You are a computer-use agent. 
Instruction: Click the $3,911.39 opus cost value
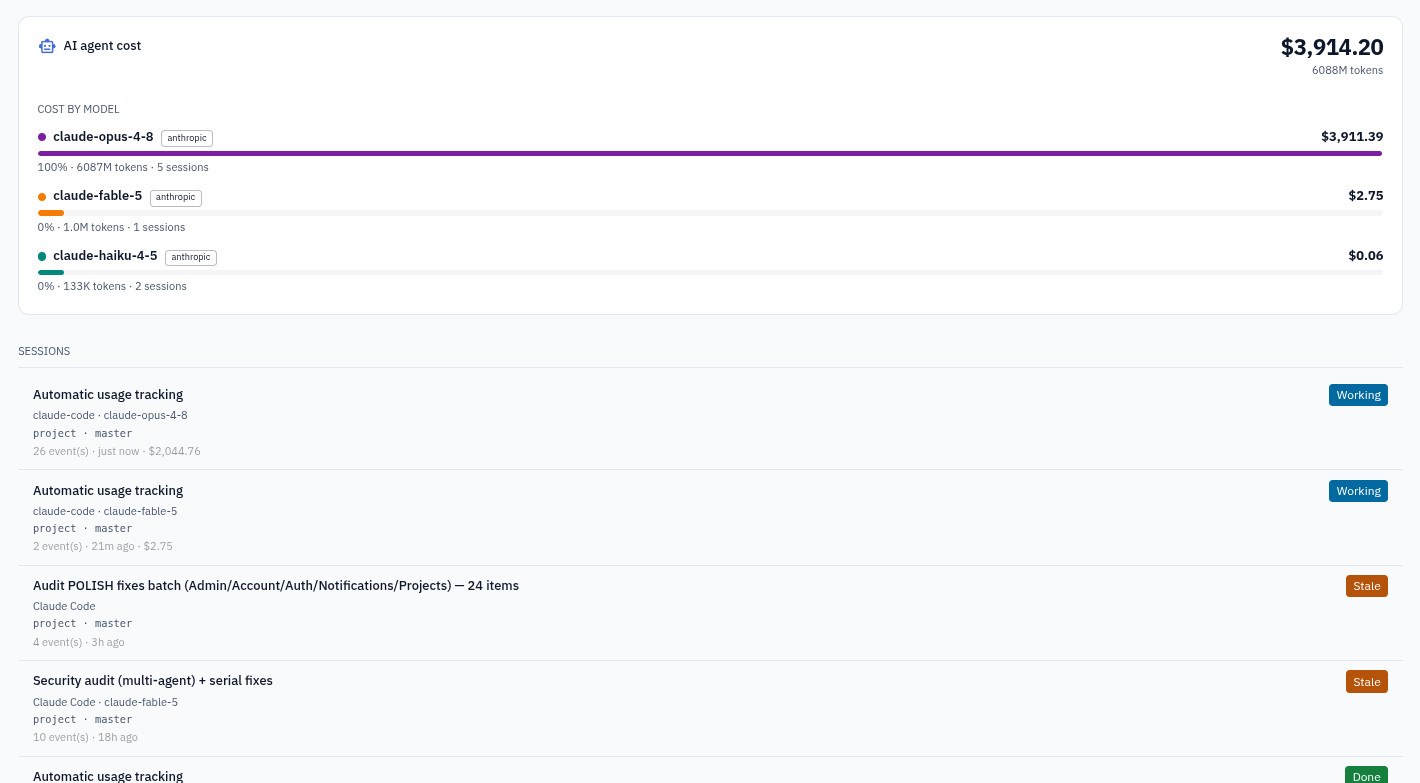pyautogui.click(x=1352, y=137)
